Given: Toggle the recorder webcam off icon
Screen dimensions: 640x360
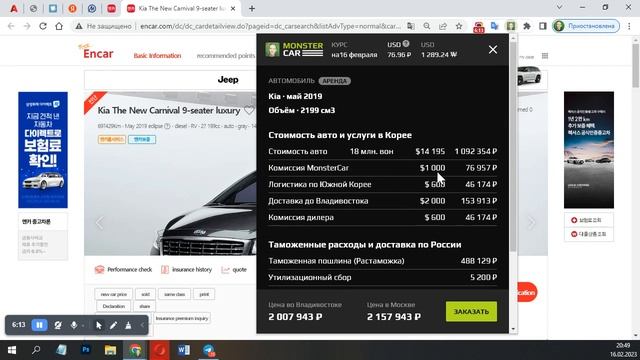Looking at the screenshot, I should pyautogui.click(x=58, y=325).
